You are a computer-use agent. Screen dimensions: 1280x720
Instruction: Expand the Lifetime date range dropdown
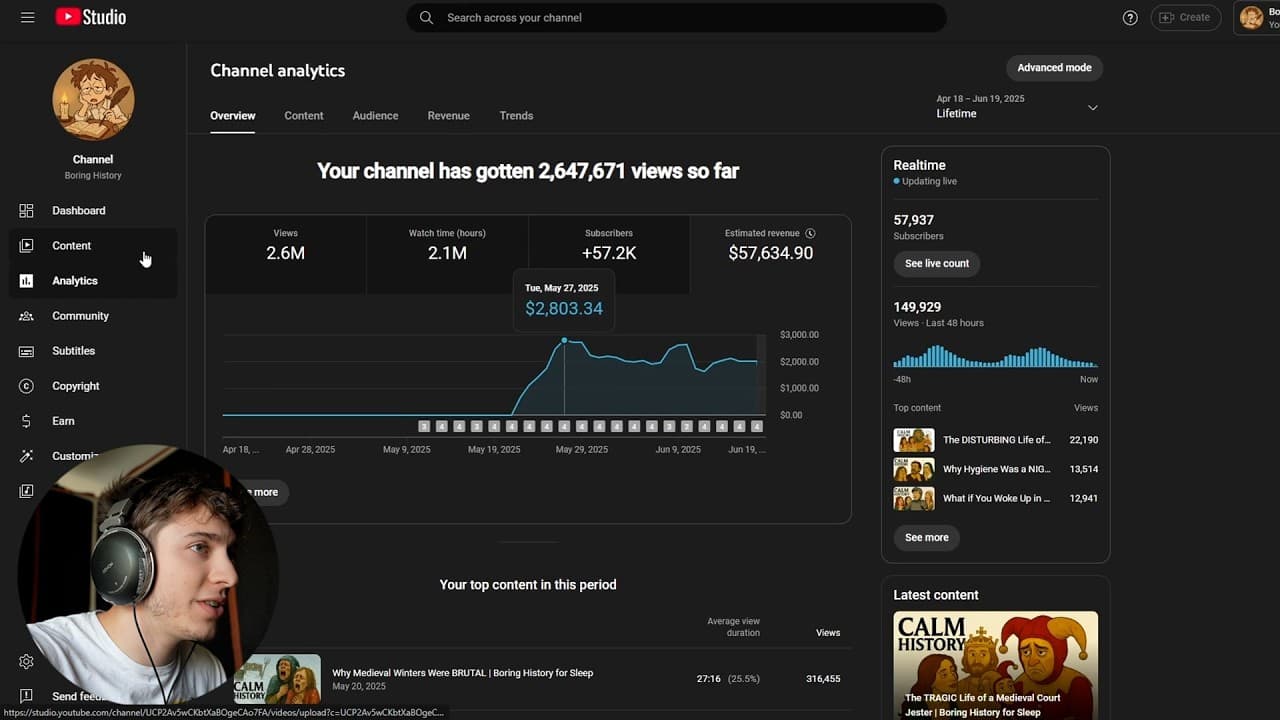[x=1018, y=107]
